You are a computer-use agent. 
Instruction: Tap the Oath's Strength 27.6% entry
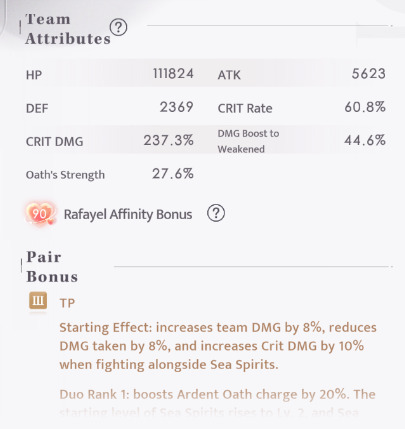[110, 174]
